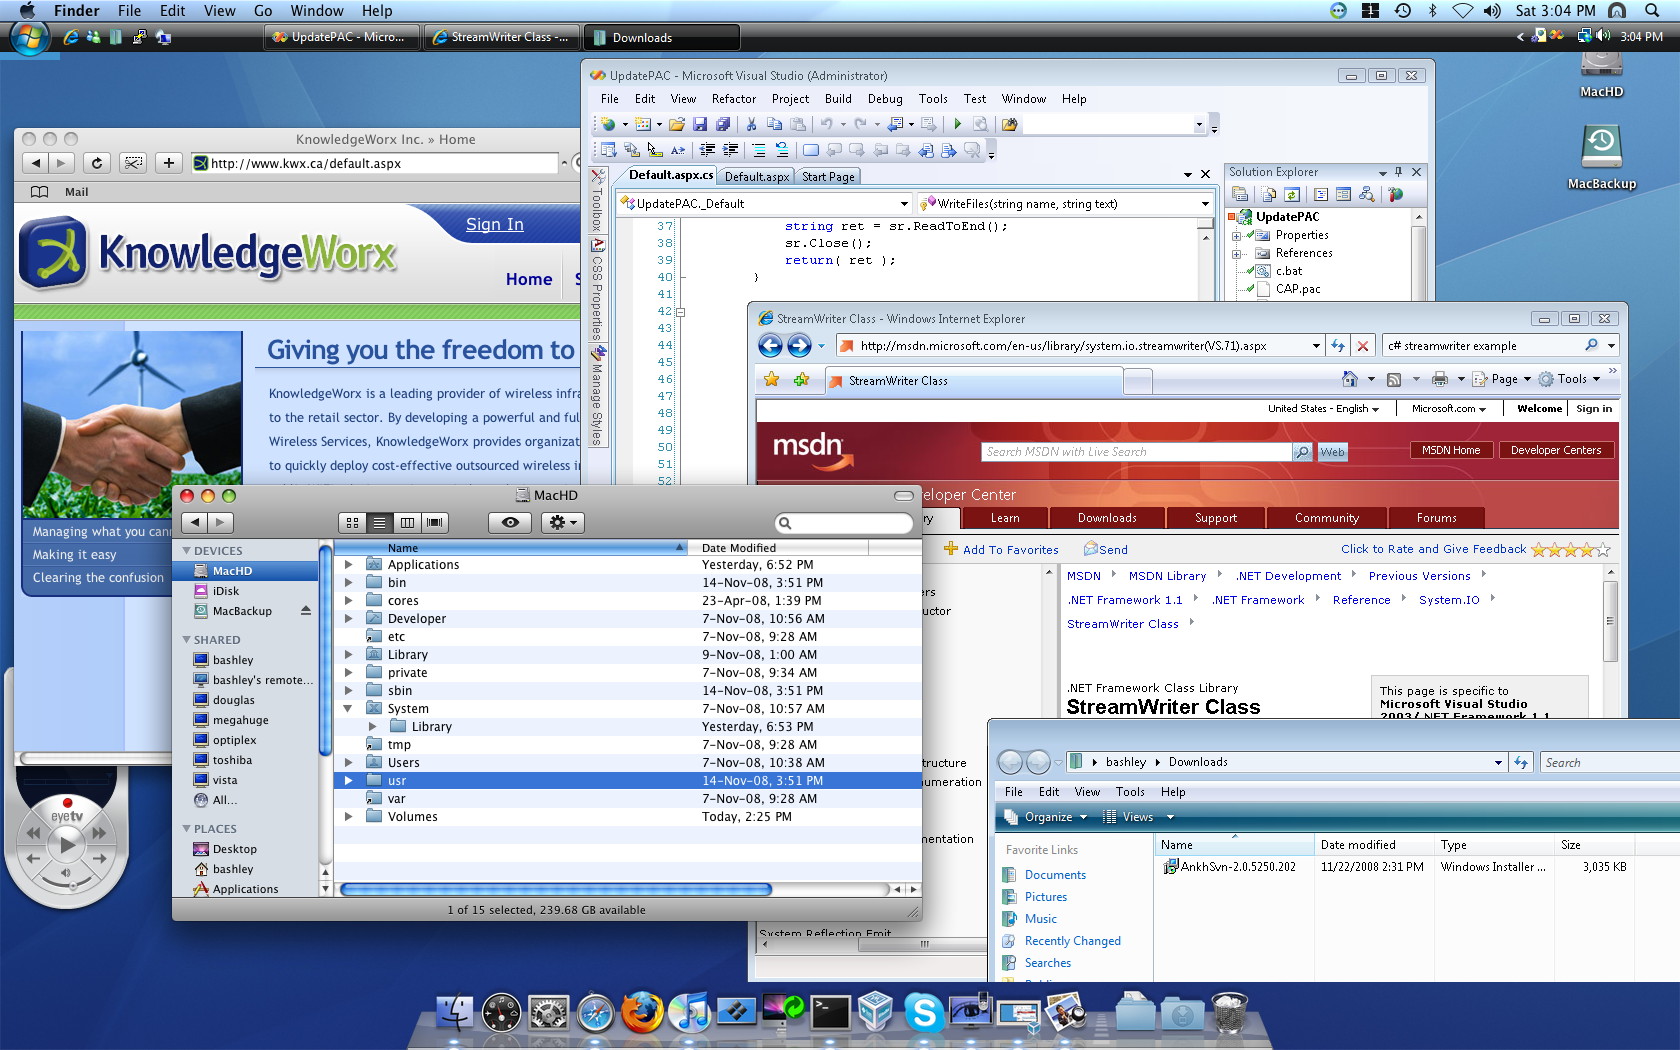Viewport: 1680px width, 1050px height.
Task: Click Spotlight magnifier in Mac menu bar
Action: (1652, 10)
